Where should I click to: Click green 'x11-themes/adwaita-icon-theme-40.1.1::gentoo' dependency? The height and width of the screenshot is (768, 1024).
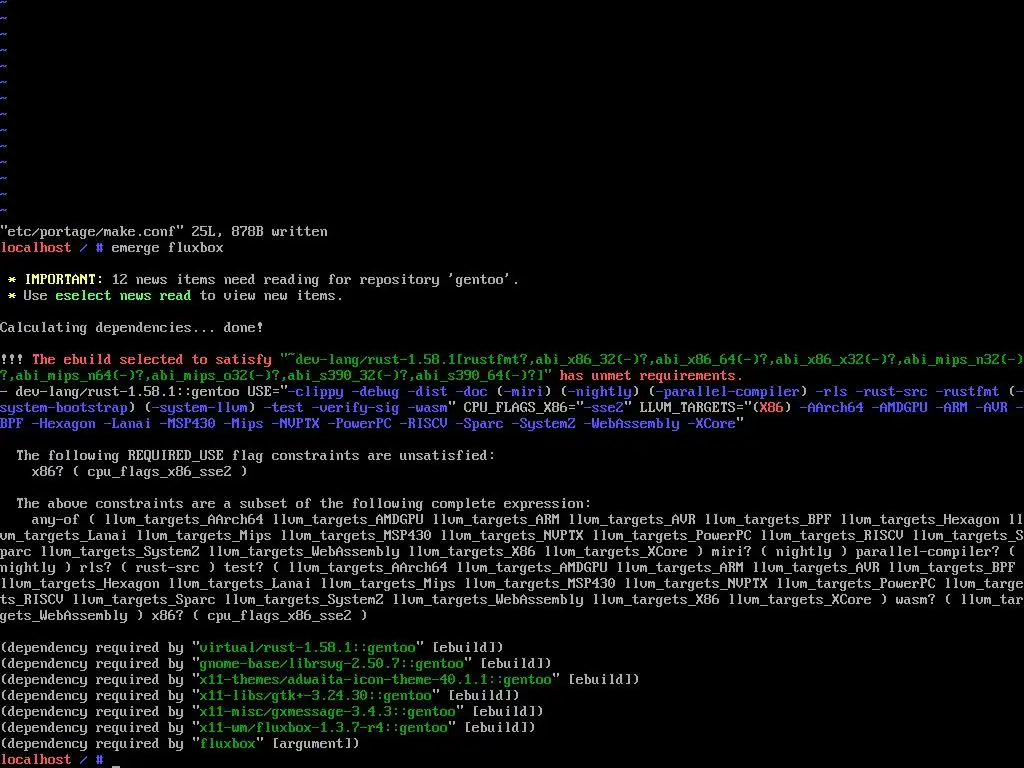(375, 680)
